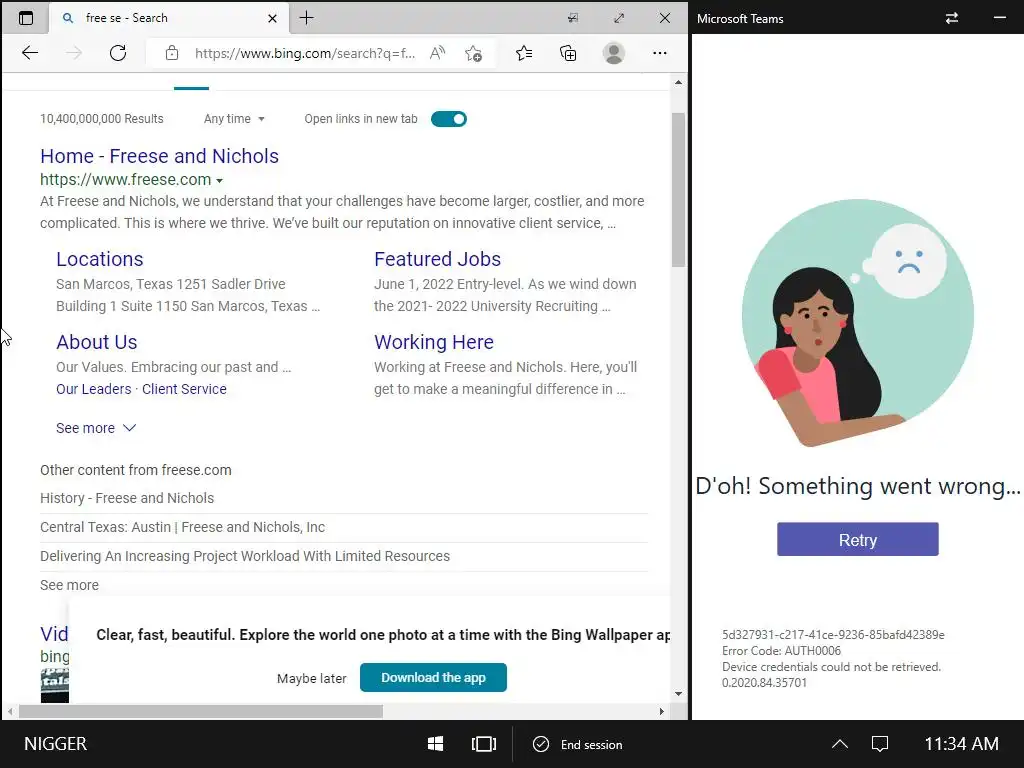Click the taskbar clock showing 11:34 AM
This screenshot has height=768, width=1024.
[x=961, y=744]
